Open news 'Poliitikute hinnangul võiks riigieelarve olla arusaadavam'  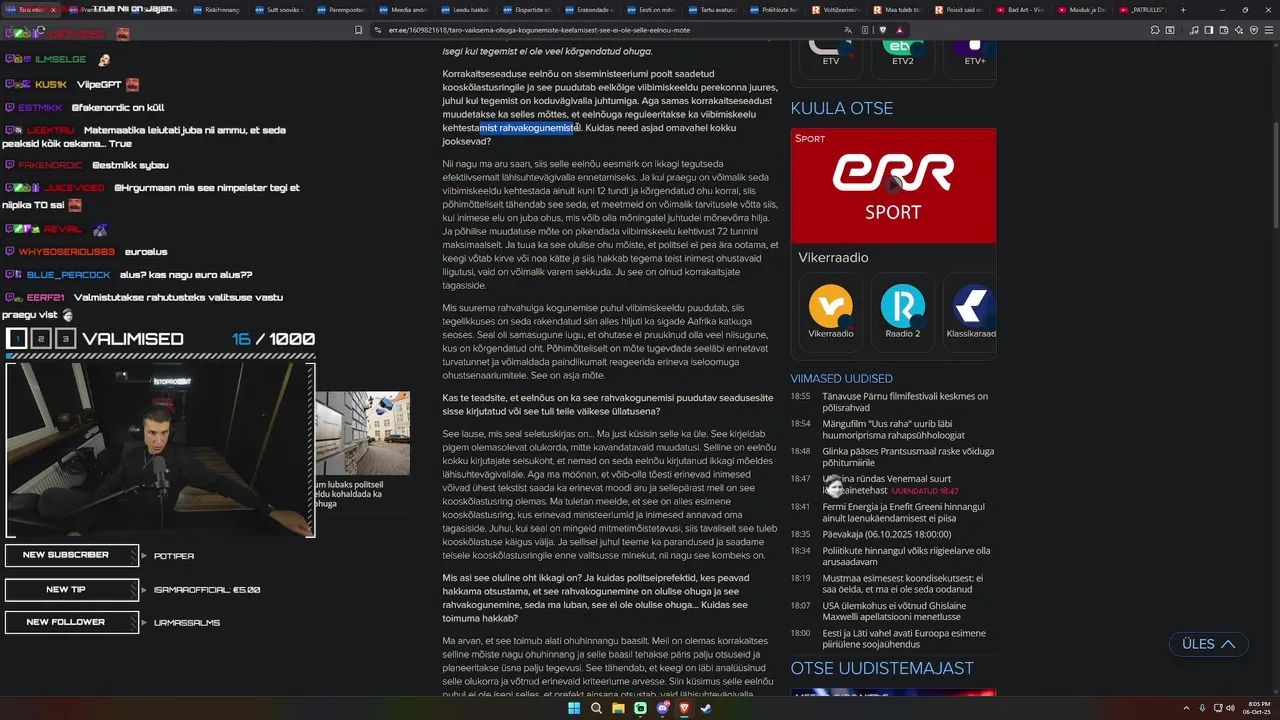pos(906,556)
